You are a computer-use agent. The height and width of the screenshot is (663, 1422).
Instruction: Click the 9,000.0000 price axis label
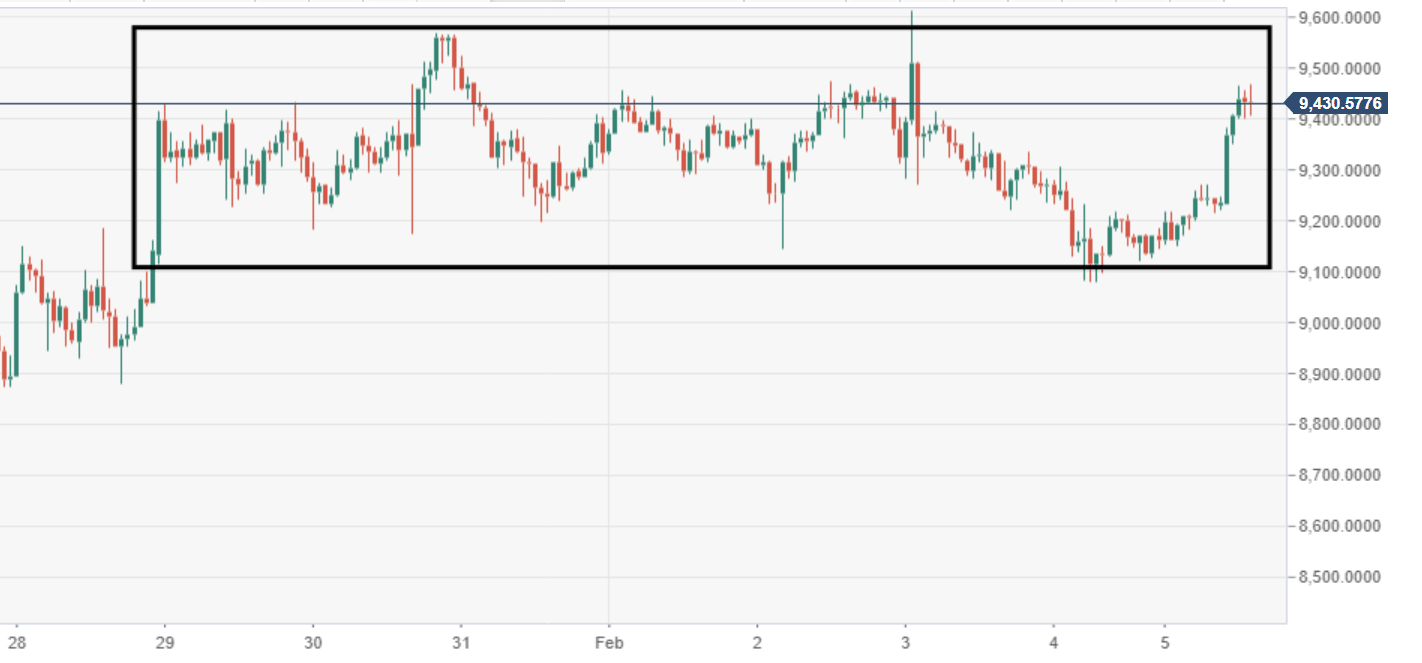pos(1339,323)
